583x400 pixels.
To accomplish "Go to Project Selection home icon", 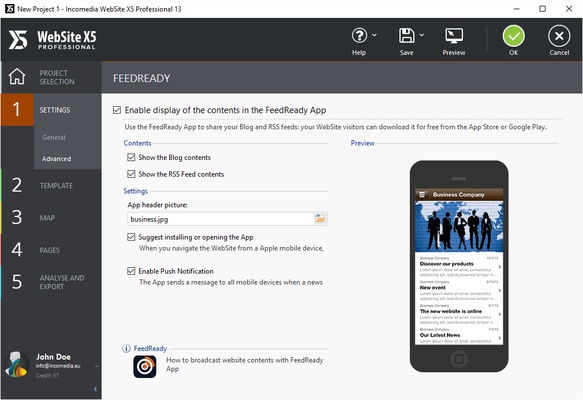I will click(17, 77).
